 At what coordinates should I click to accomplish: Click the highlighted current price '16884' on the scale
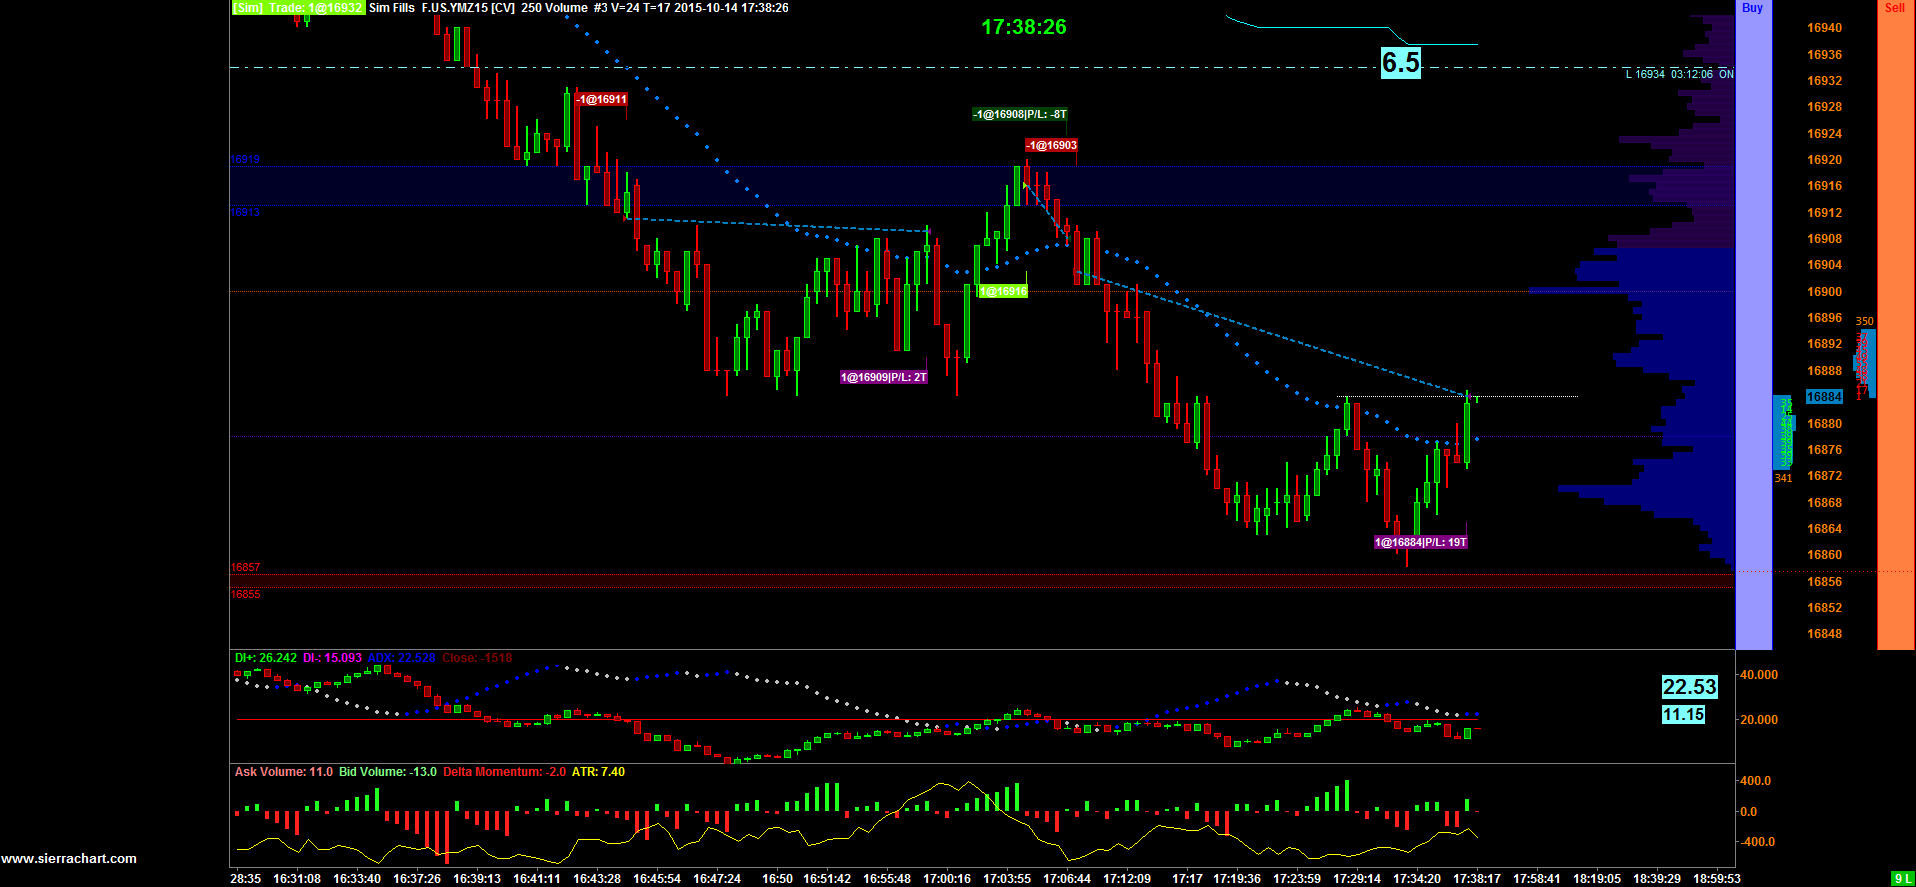point(1824,397)
